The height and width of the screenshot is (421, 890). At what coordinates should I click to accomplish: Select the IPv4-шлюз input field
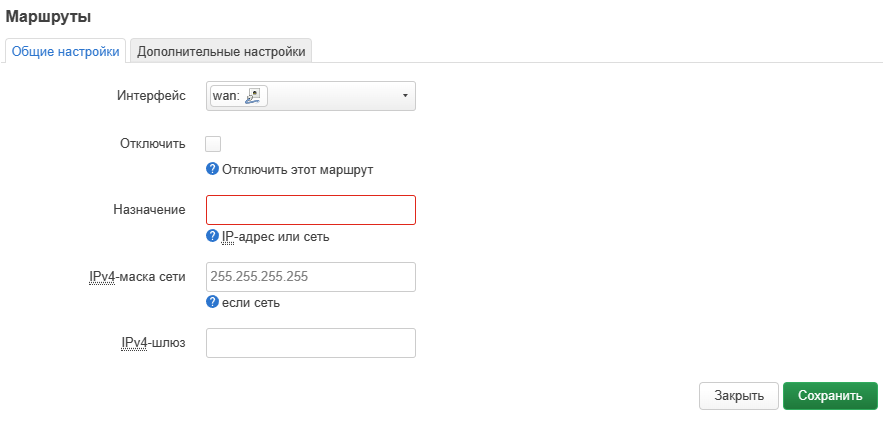coord(310,343)
